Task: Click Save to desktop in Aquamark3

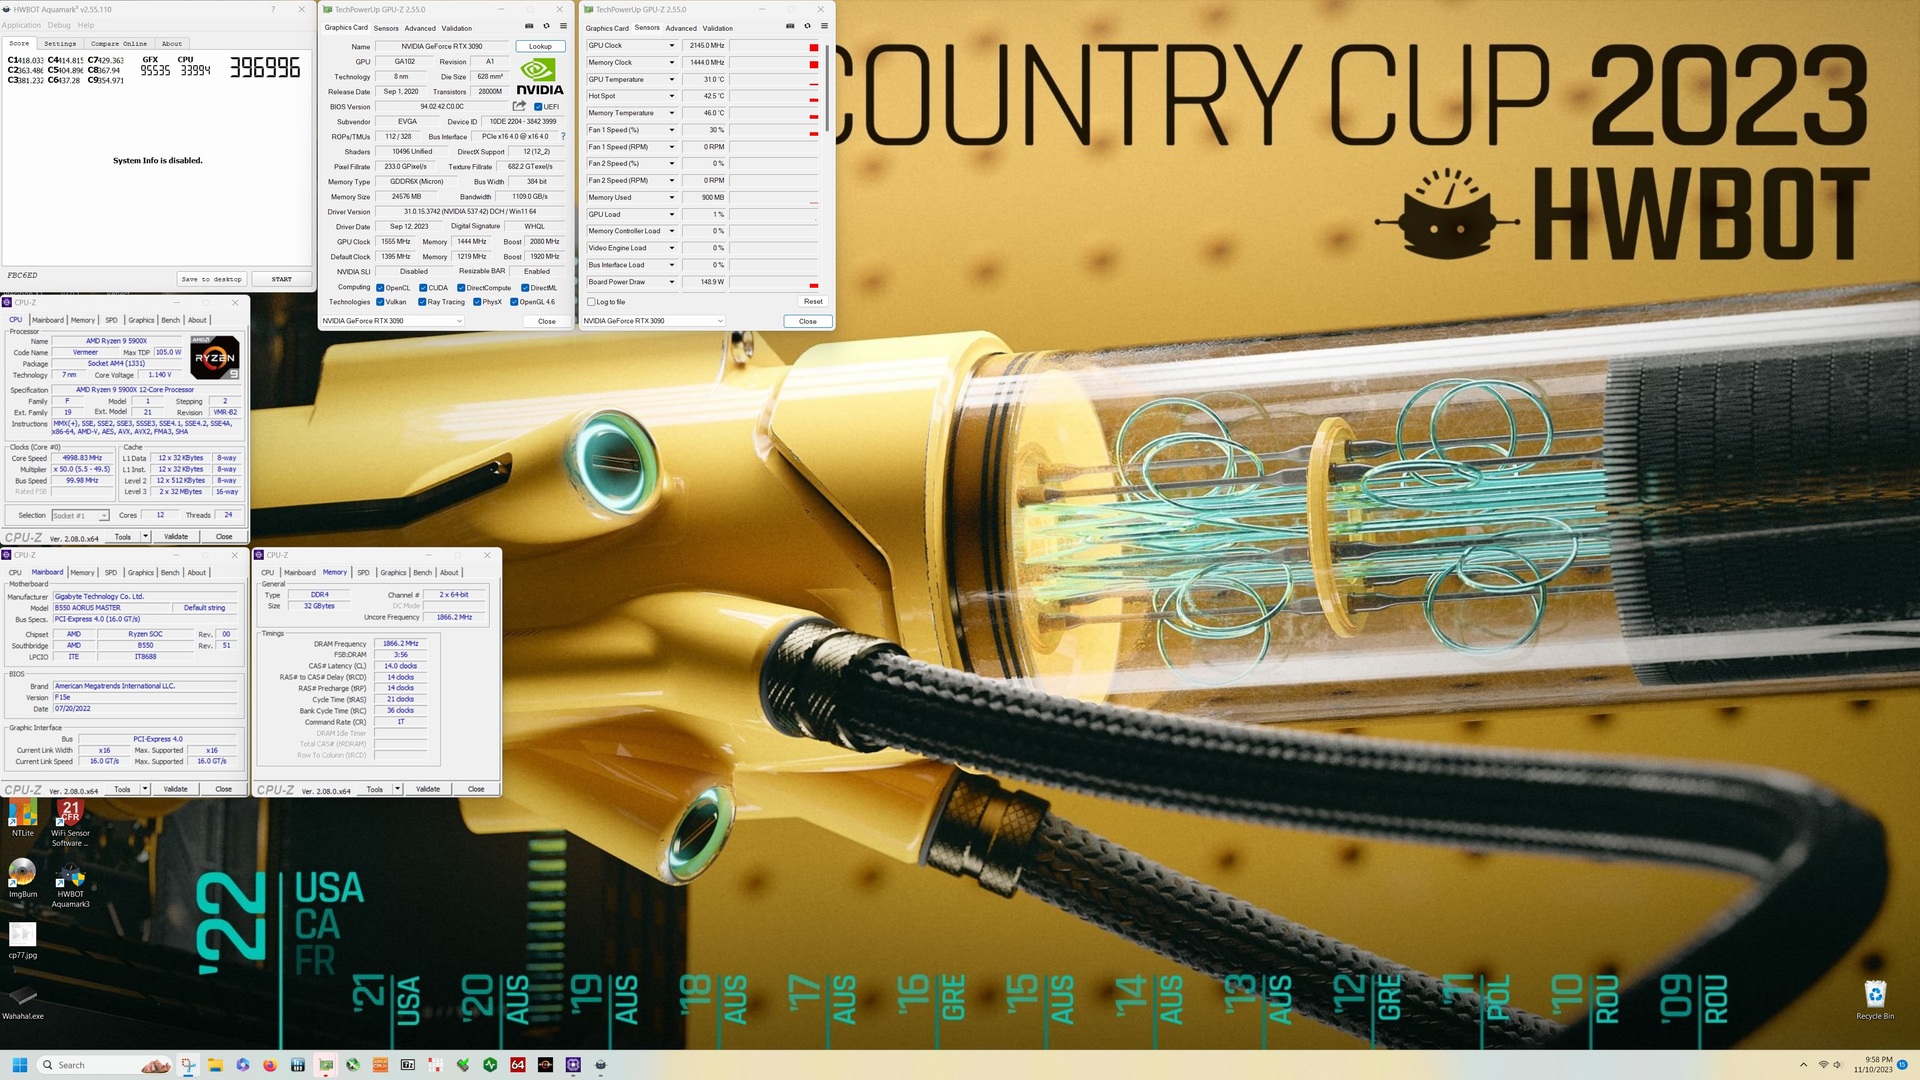Action: pos(211,279)
